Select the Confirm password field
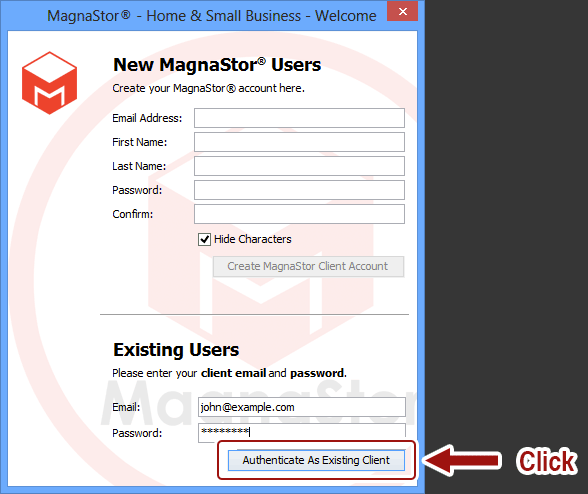Image resolution: width=588 pixels, height=494 pixels. (x=299, y=214)
